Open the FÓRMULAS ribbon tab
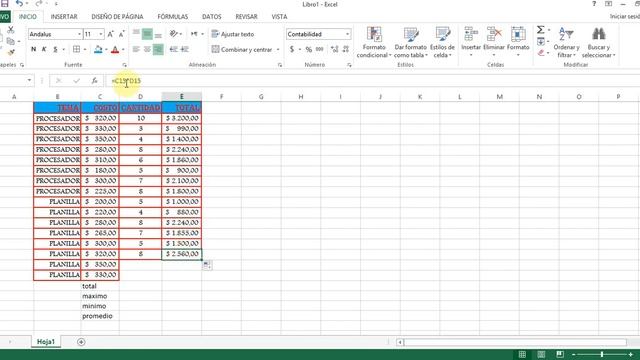This screenshot has width=640, height=360. (173, 17)
